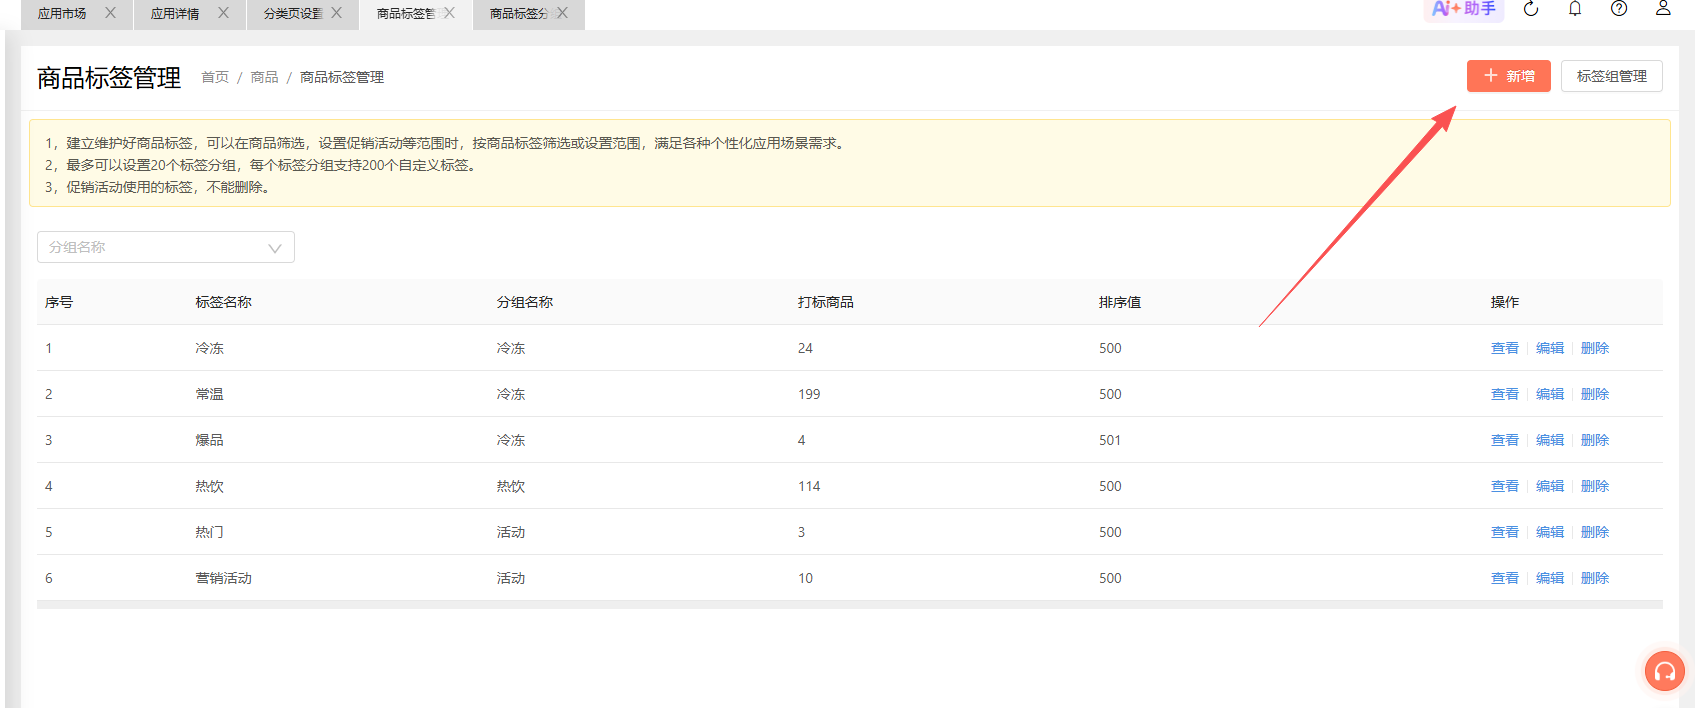Edit the 冷冻 tag in row 1
This screenshot has height=708, width=1695.
click(x=1550, y=348)
